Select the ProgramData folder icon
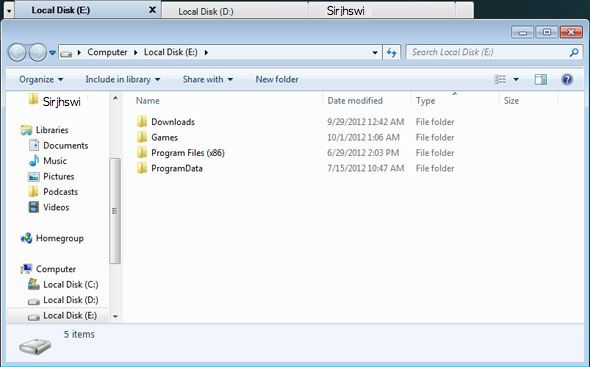Image resolution: width=590 pixels, height=367 pixels. point(142,168)
